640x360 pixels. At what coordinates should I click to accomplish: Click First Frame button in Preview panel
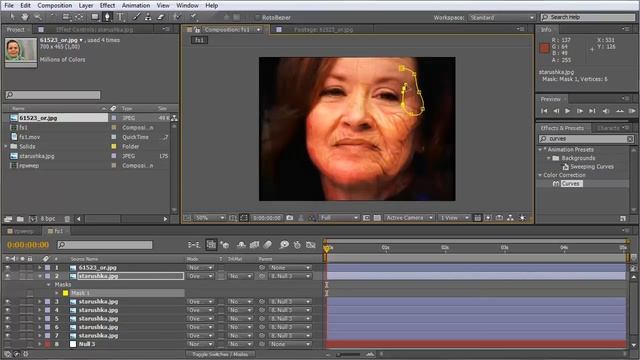click(x=544, y=111)
